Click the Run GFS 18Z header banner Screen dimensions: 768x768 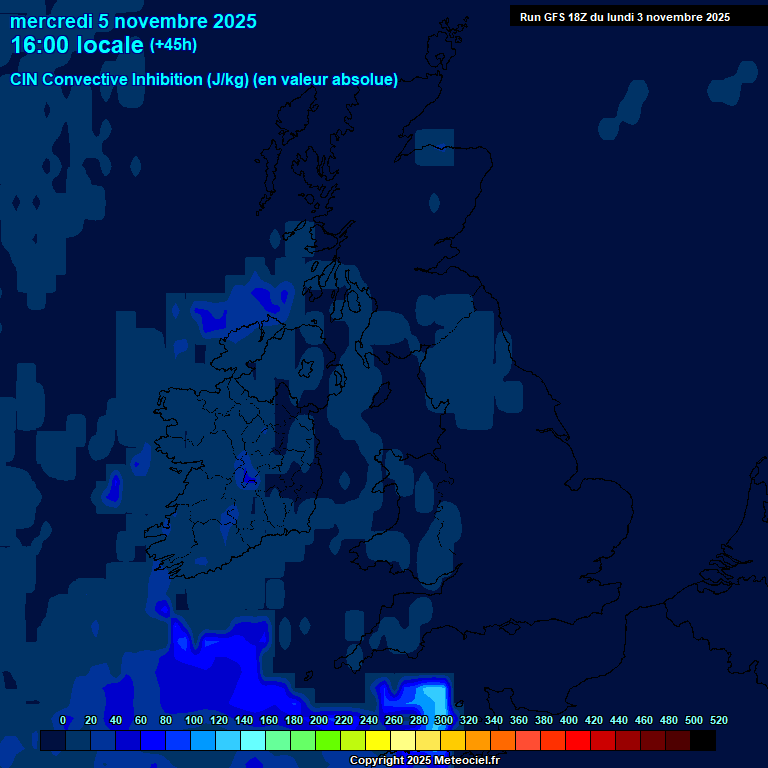(624, 17)
